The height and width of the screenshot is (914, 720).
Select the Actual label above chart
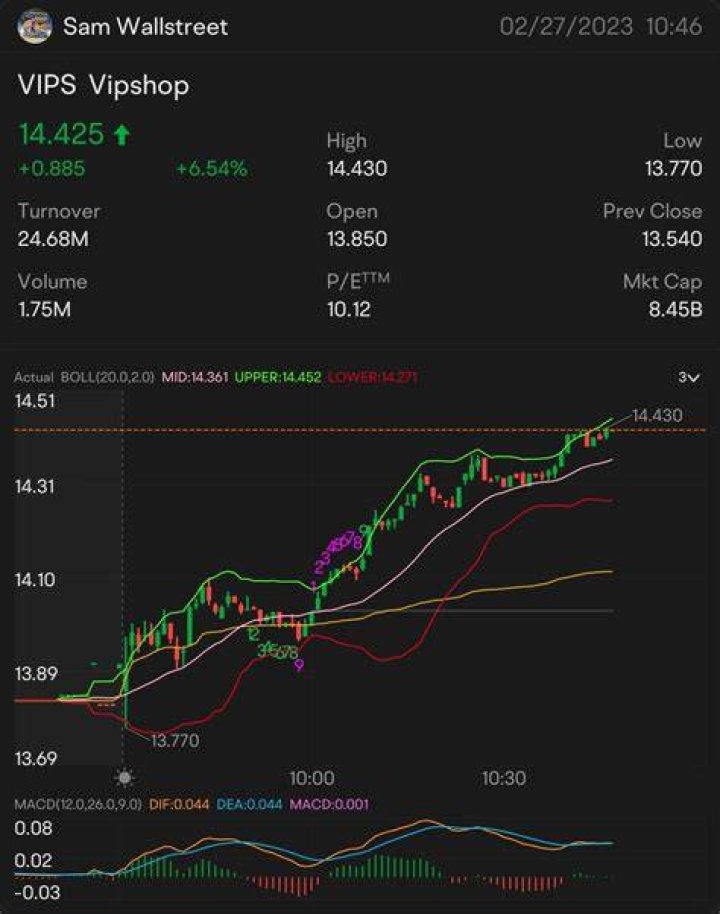pyautogui.click(x=34, y=377)
